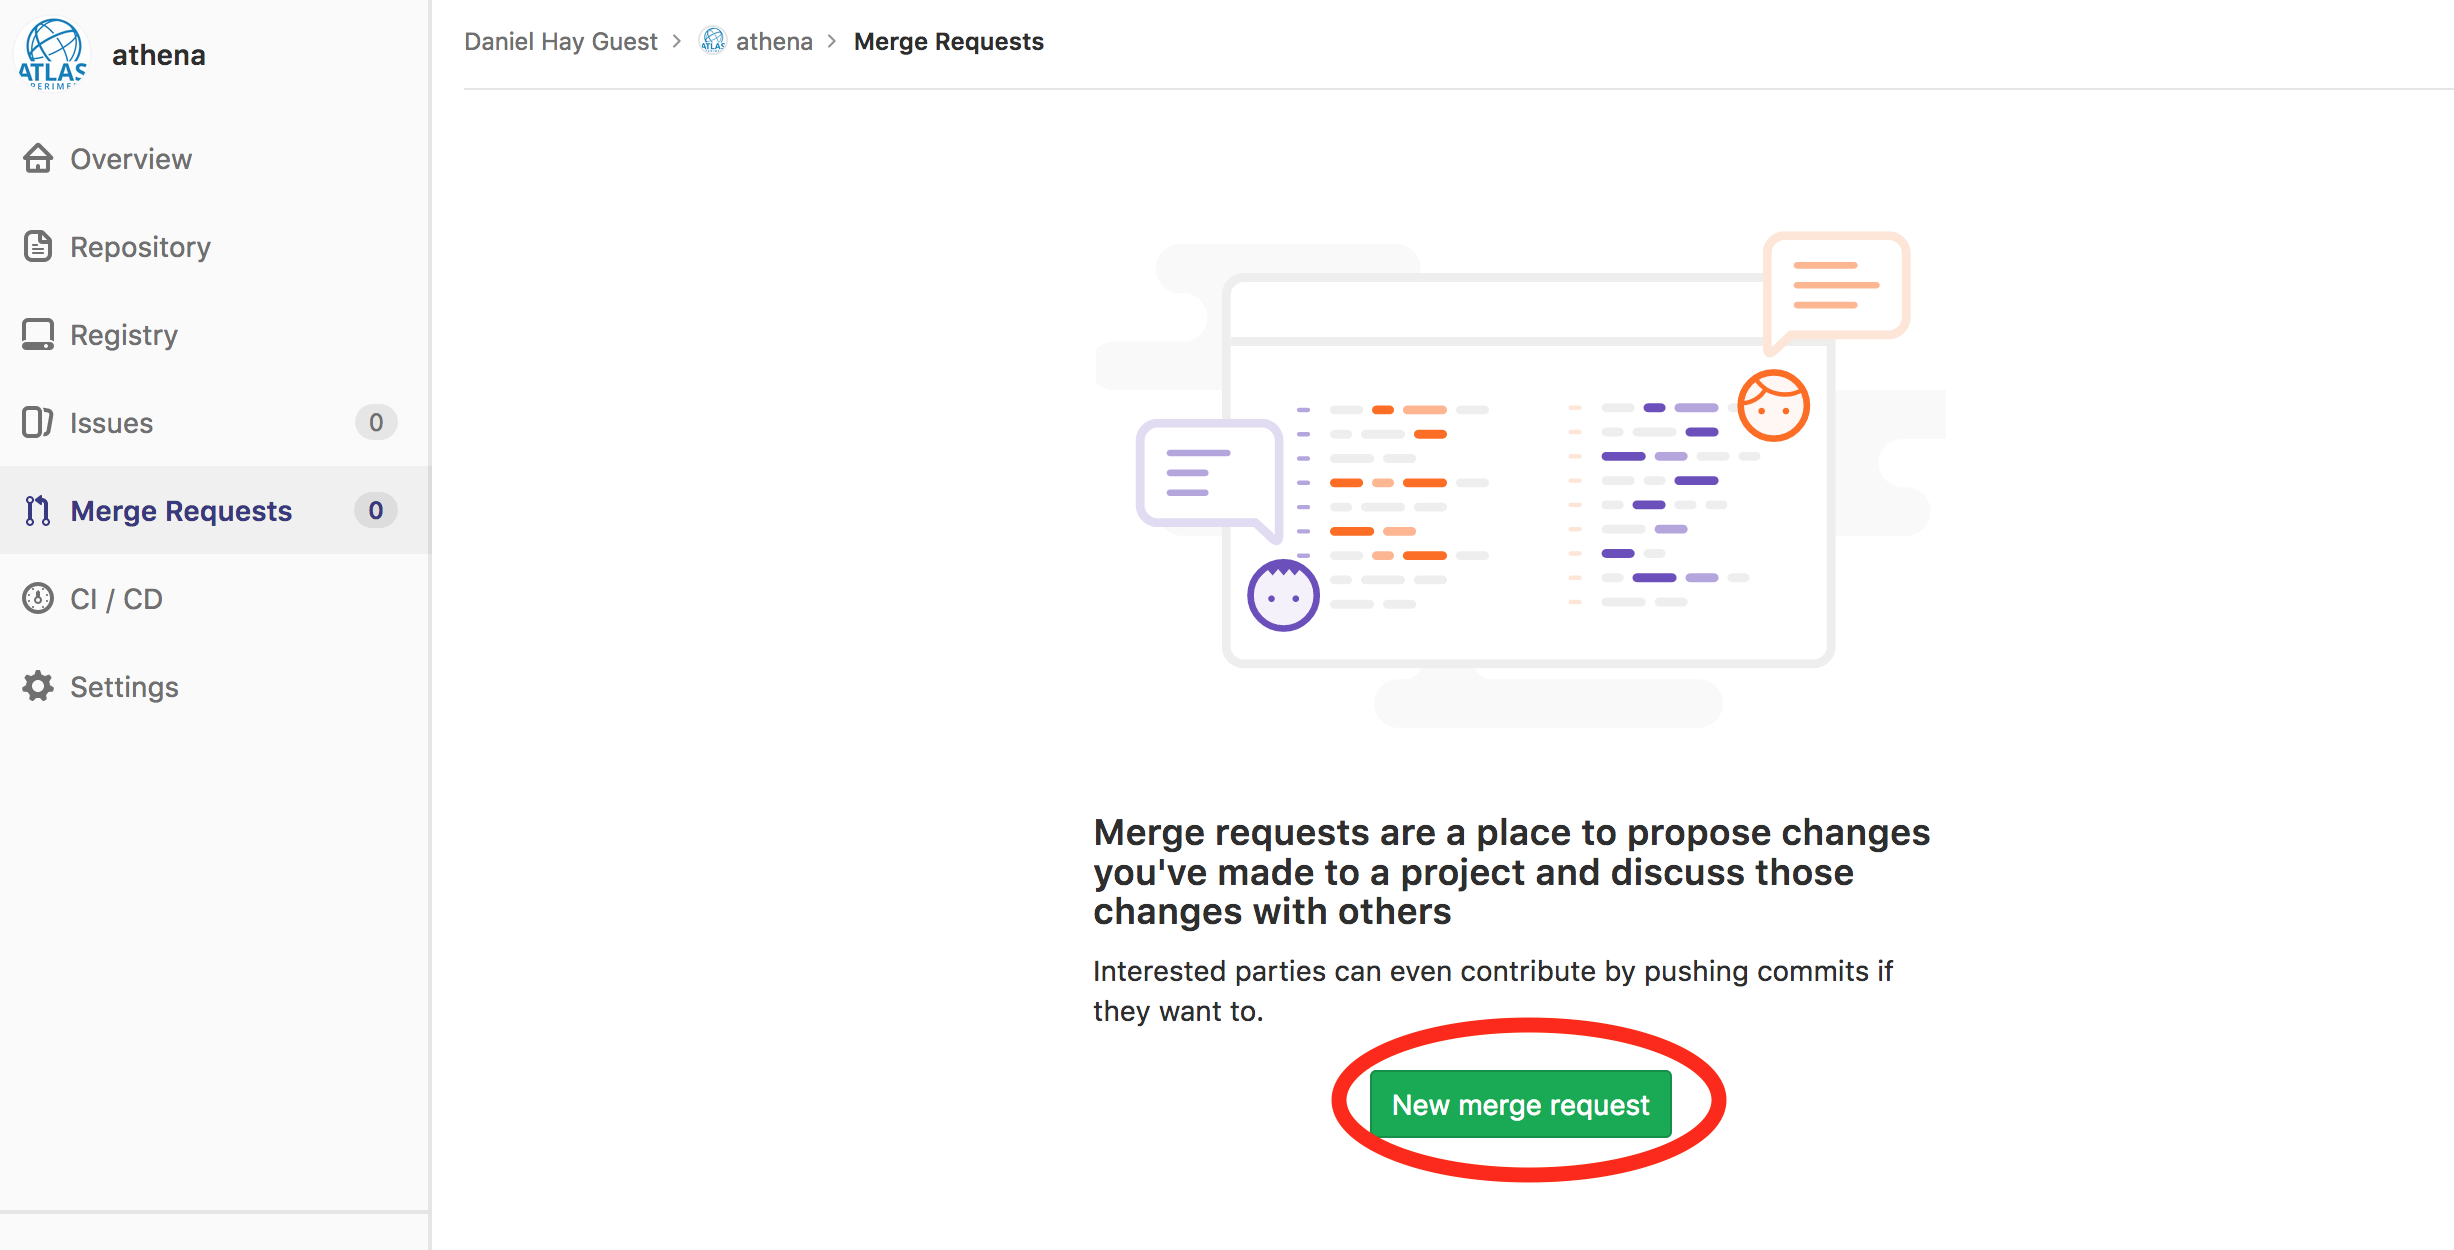Expand the Settings section in sidebar
2454x1250 pixels.
124,686
